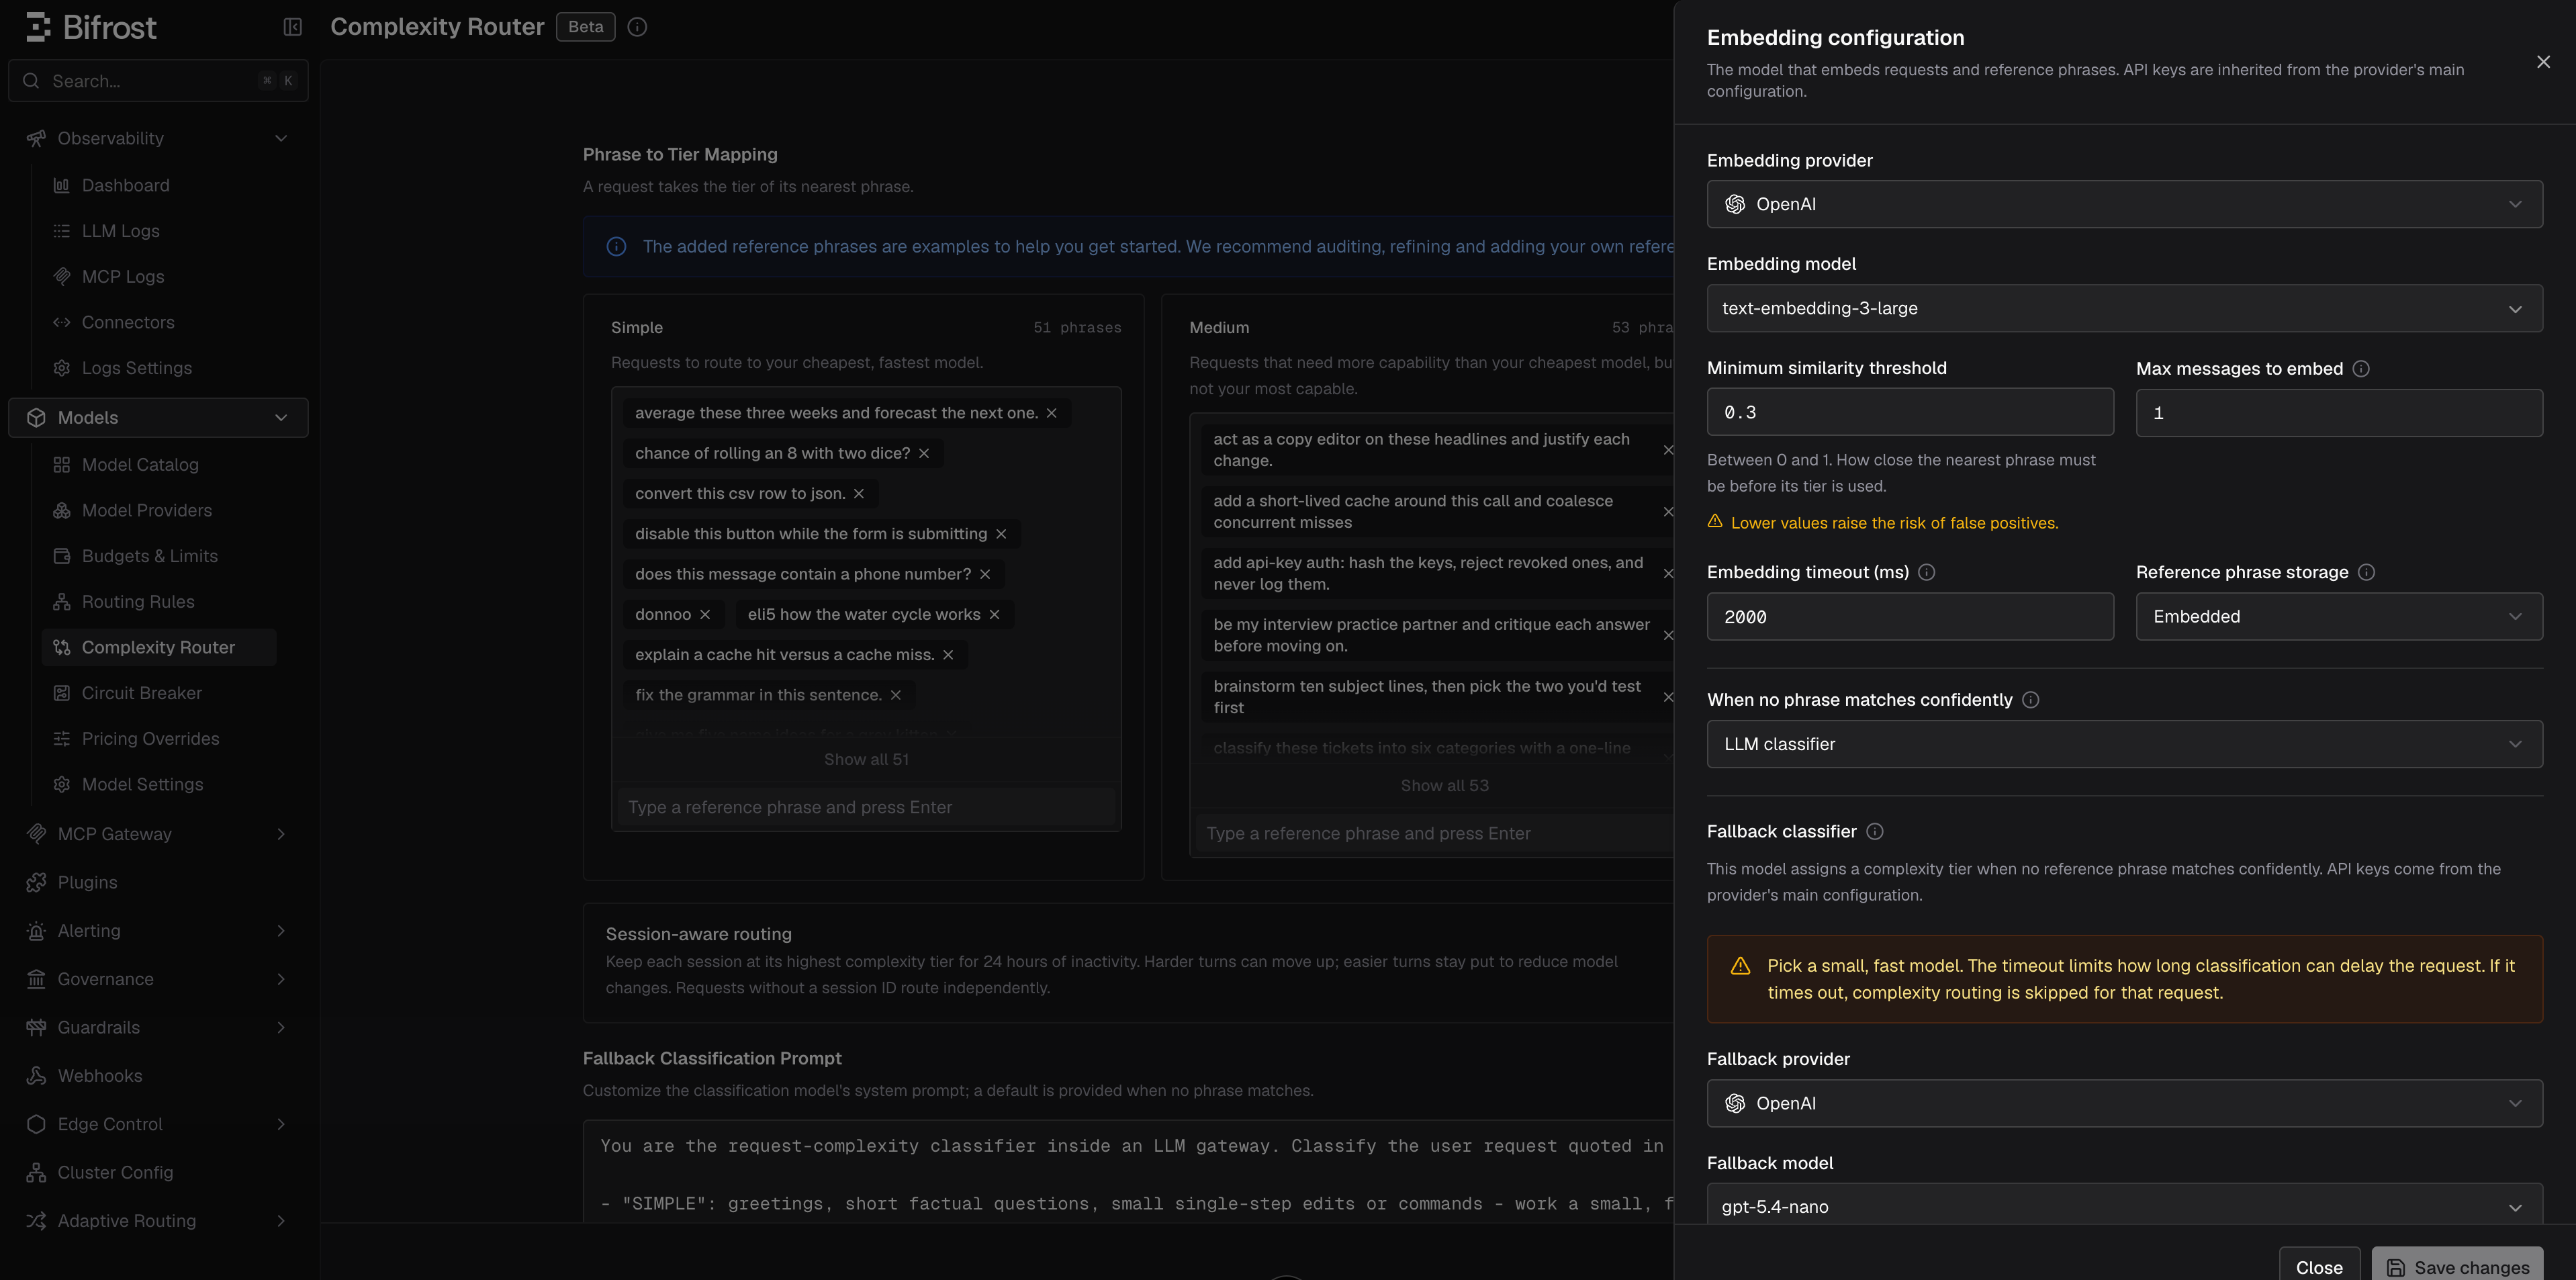The image size is (2576, 1280).
Task: Remove 'fix the grammar in this sentence.' phrase
Action: tap(896, 695)
